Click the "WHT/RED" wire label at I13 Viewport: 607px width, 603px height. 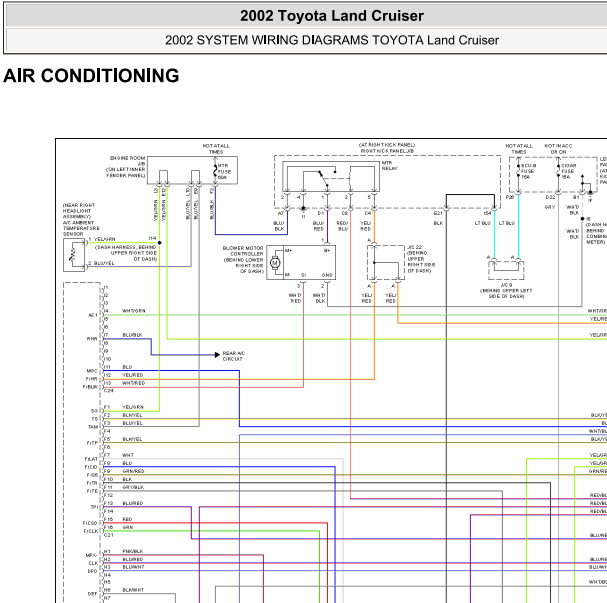(134, 383)
